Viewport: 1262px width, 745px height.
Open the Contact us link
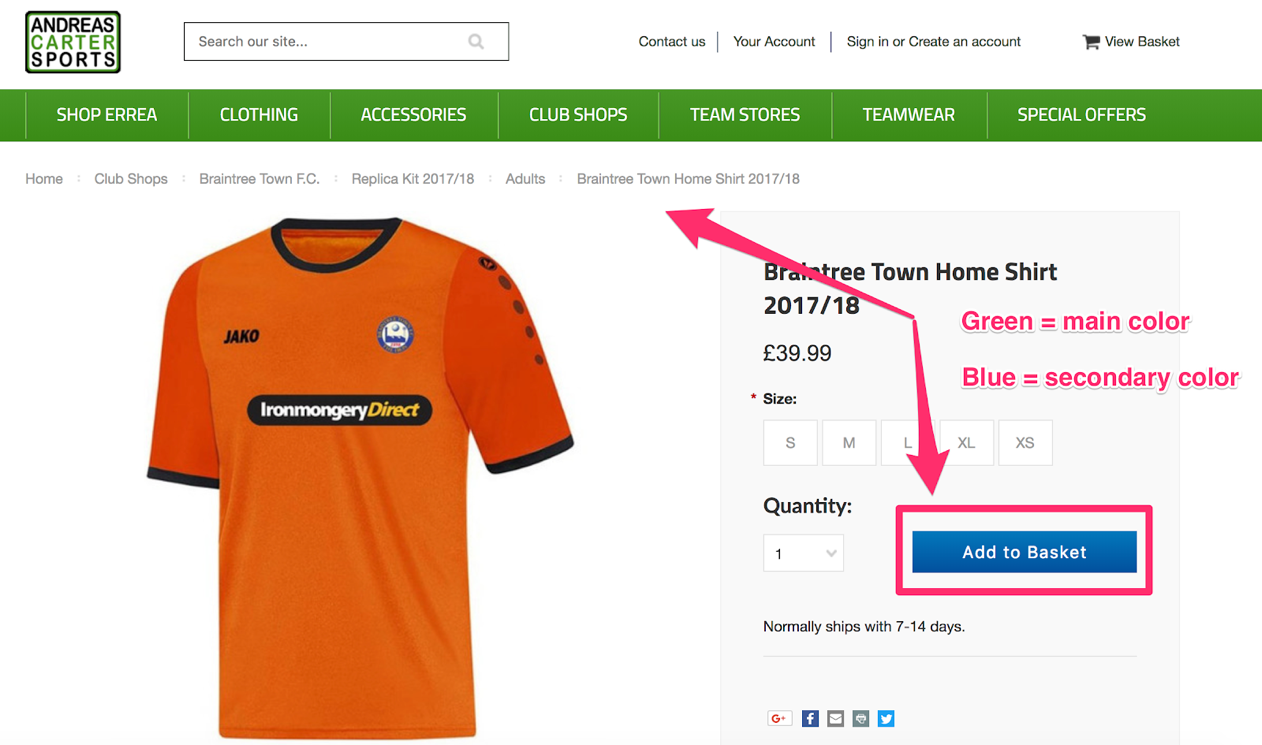[x=672, y=42]
